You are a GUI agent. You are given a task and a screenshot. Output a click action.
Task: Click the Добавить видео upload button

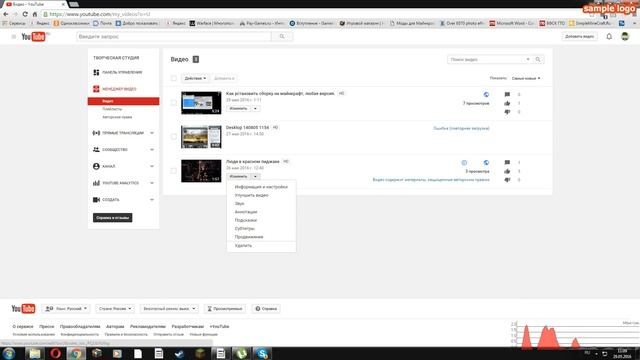coord(579,37)
